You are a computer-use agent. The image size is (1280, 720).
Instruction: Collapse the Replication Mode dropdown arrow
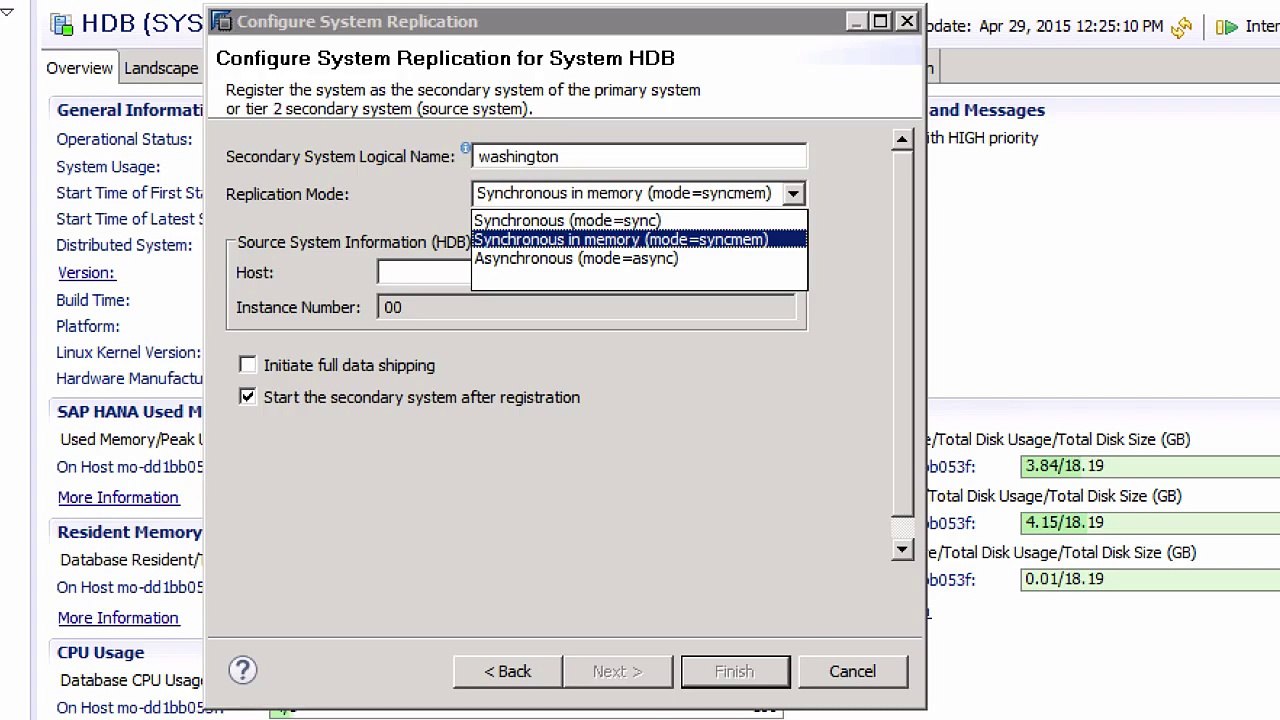(x=793, y=194)
